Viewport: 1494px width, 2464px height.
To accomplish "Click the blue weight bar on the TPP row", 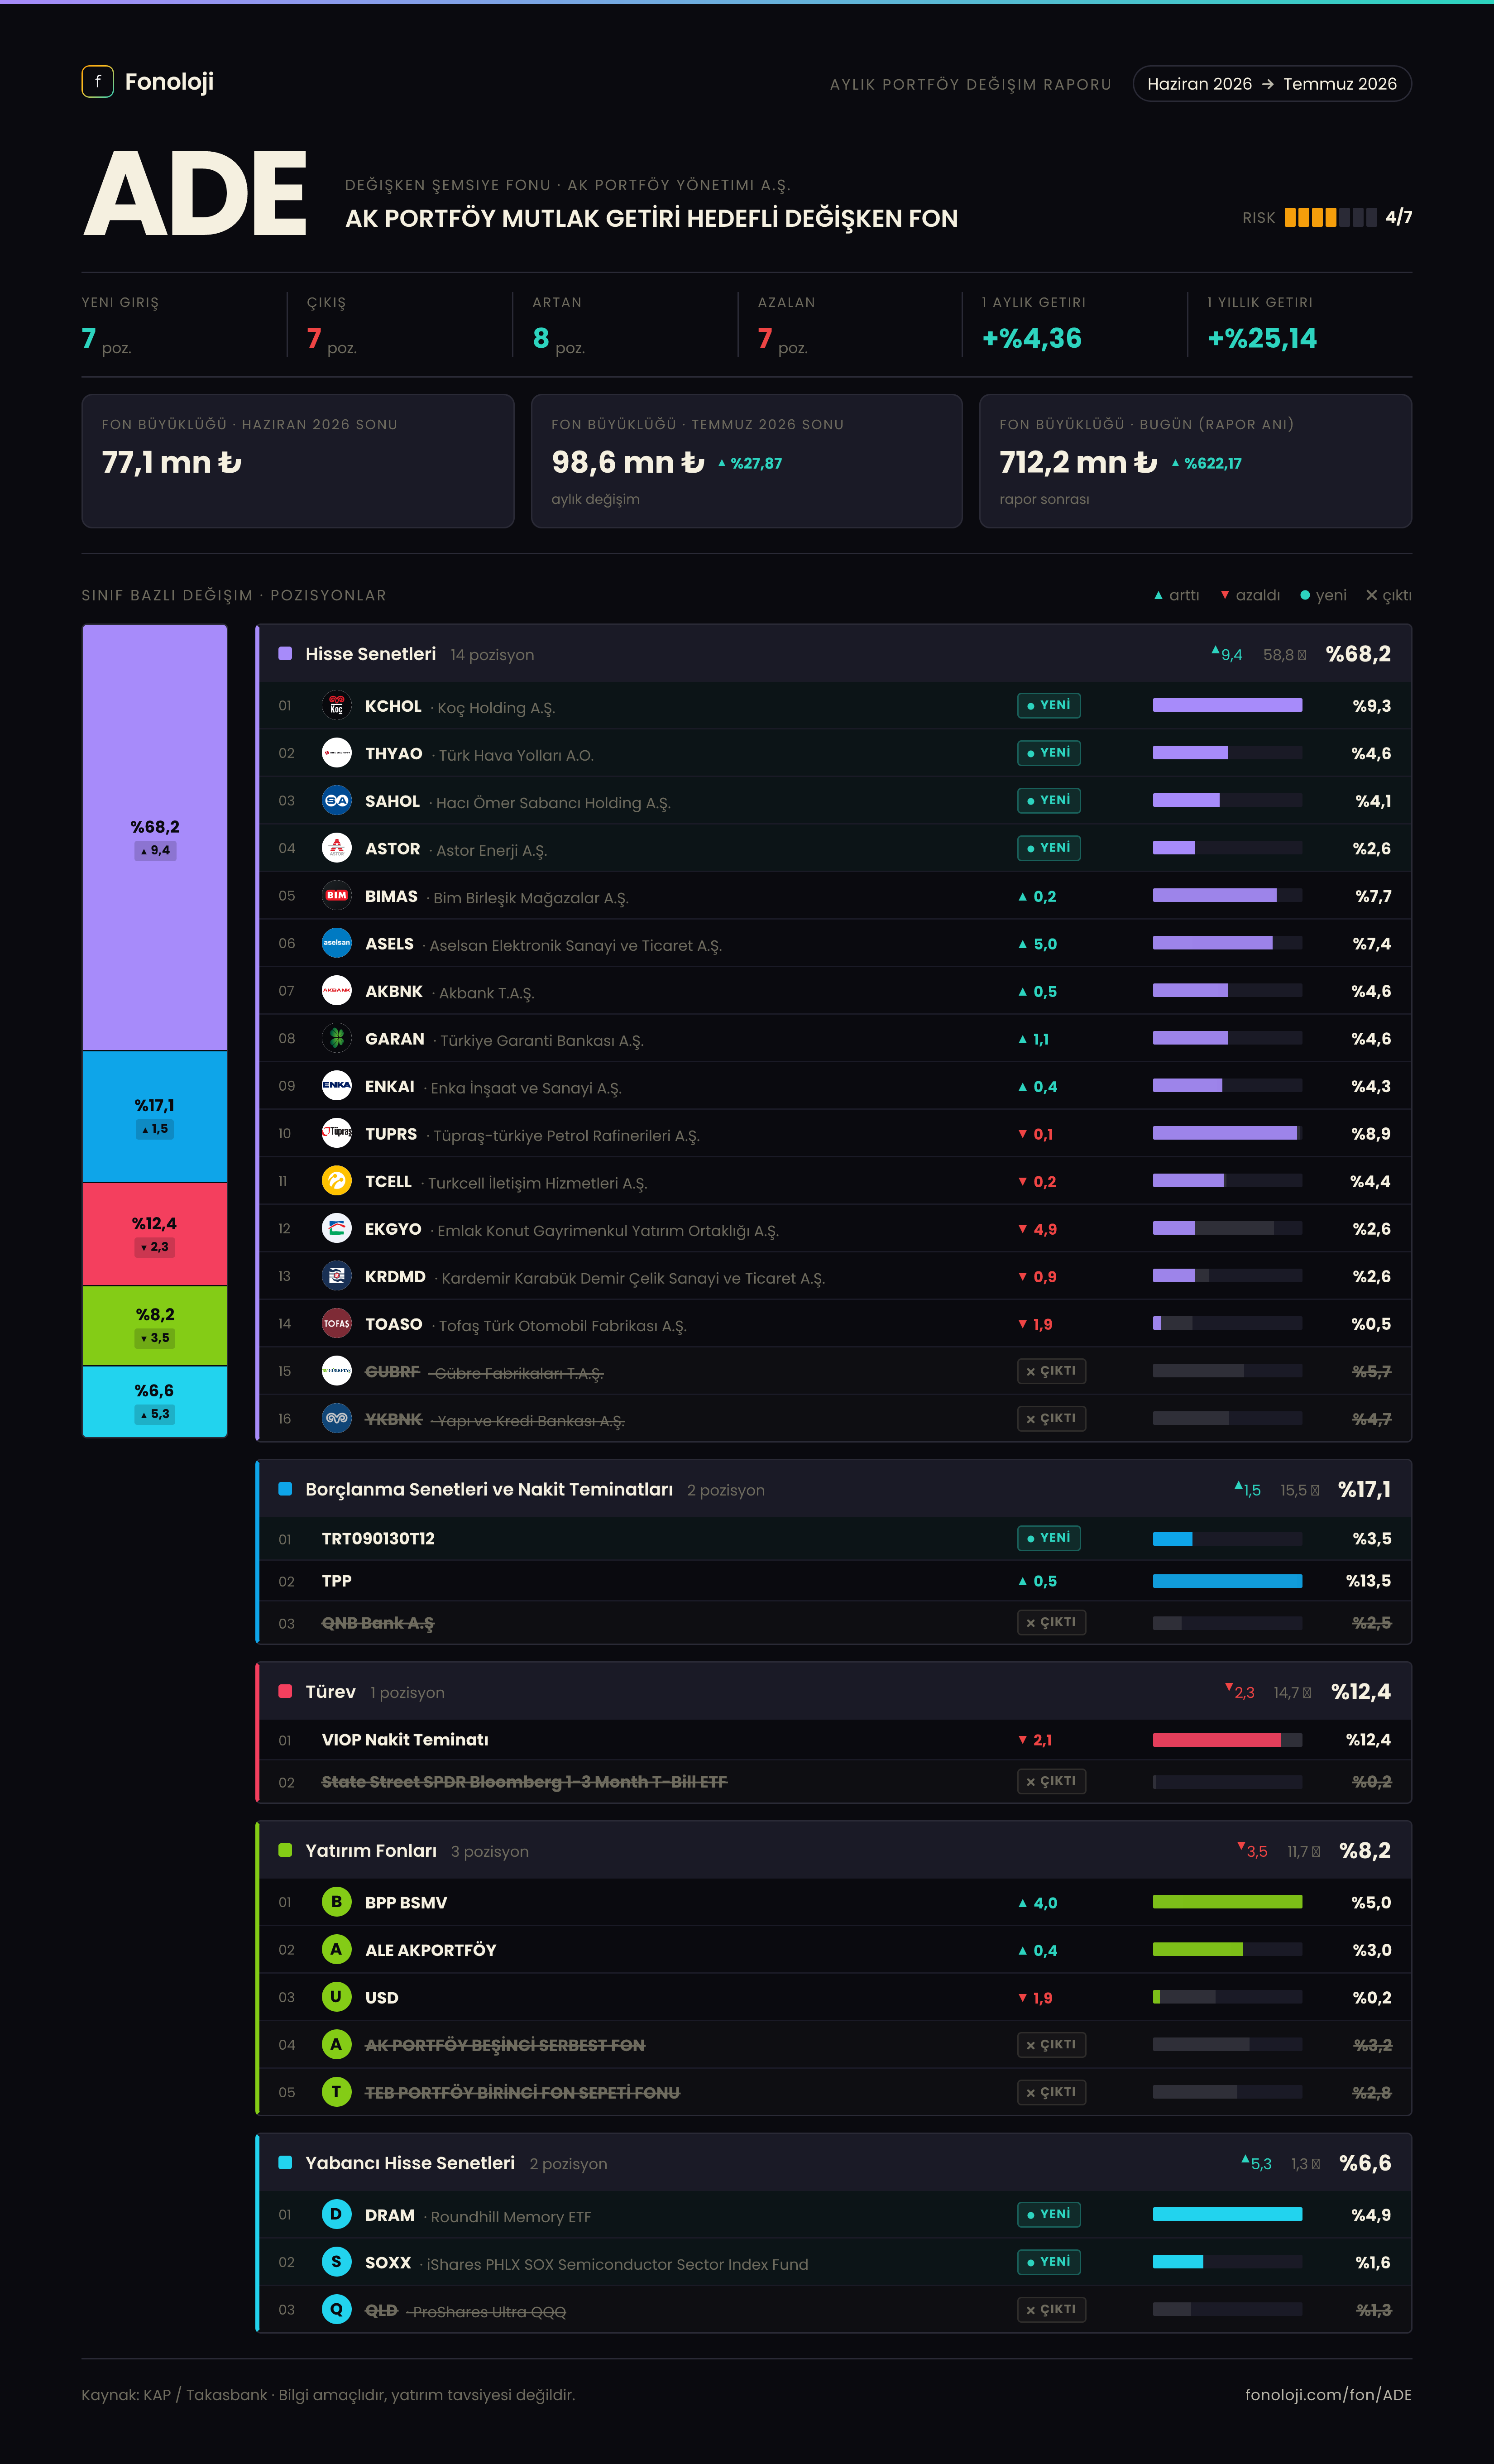I will pyautogui.click(x=1227, y=1581).
